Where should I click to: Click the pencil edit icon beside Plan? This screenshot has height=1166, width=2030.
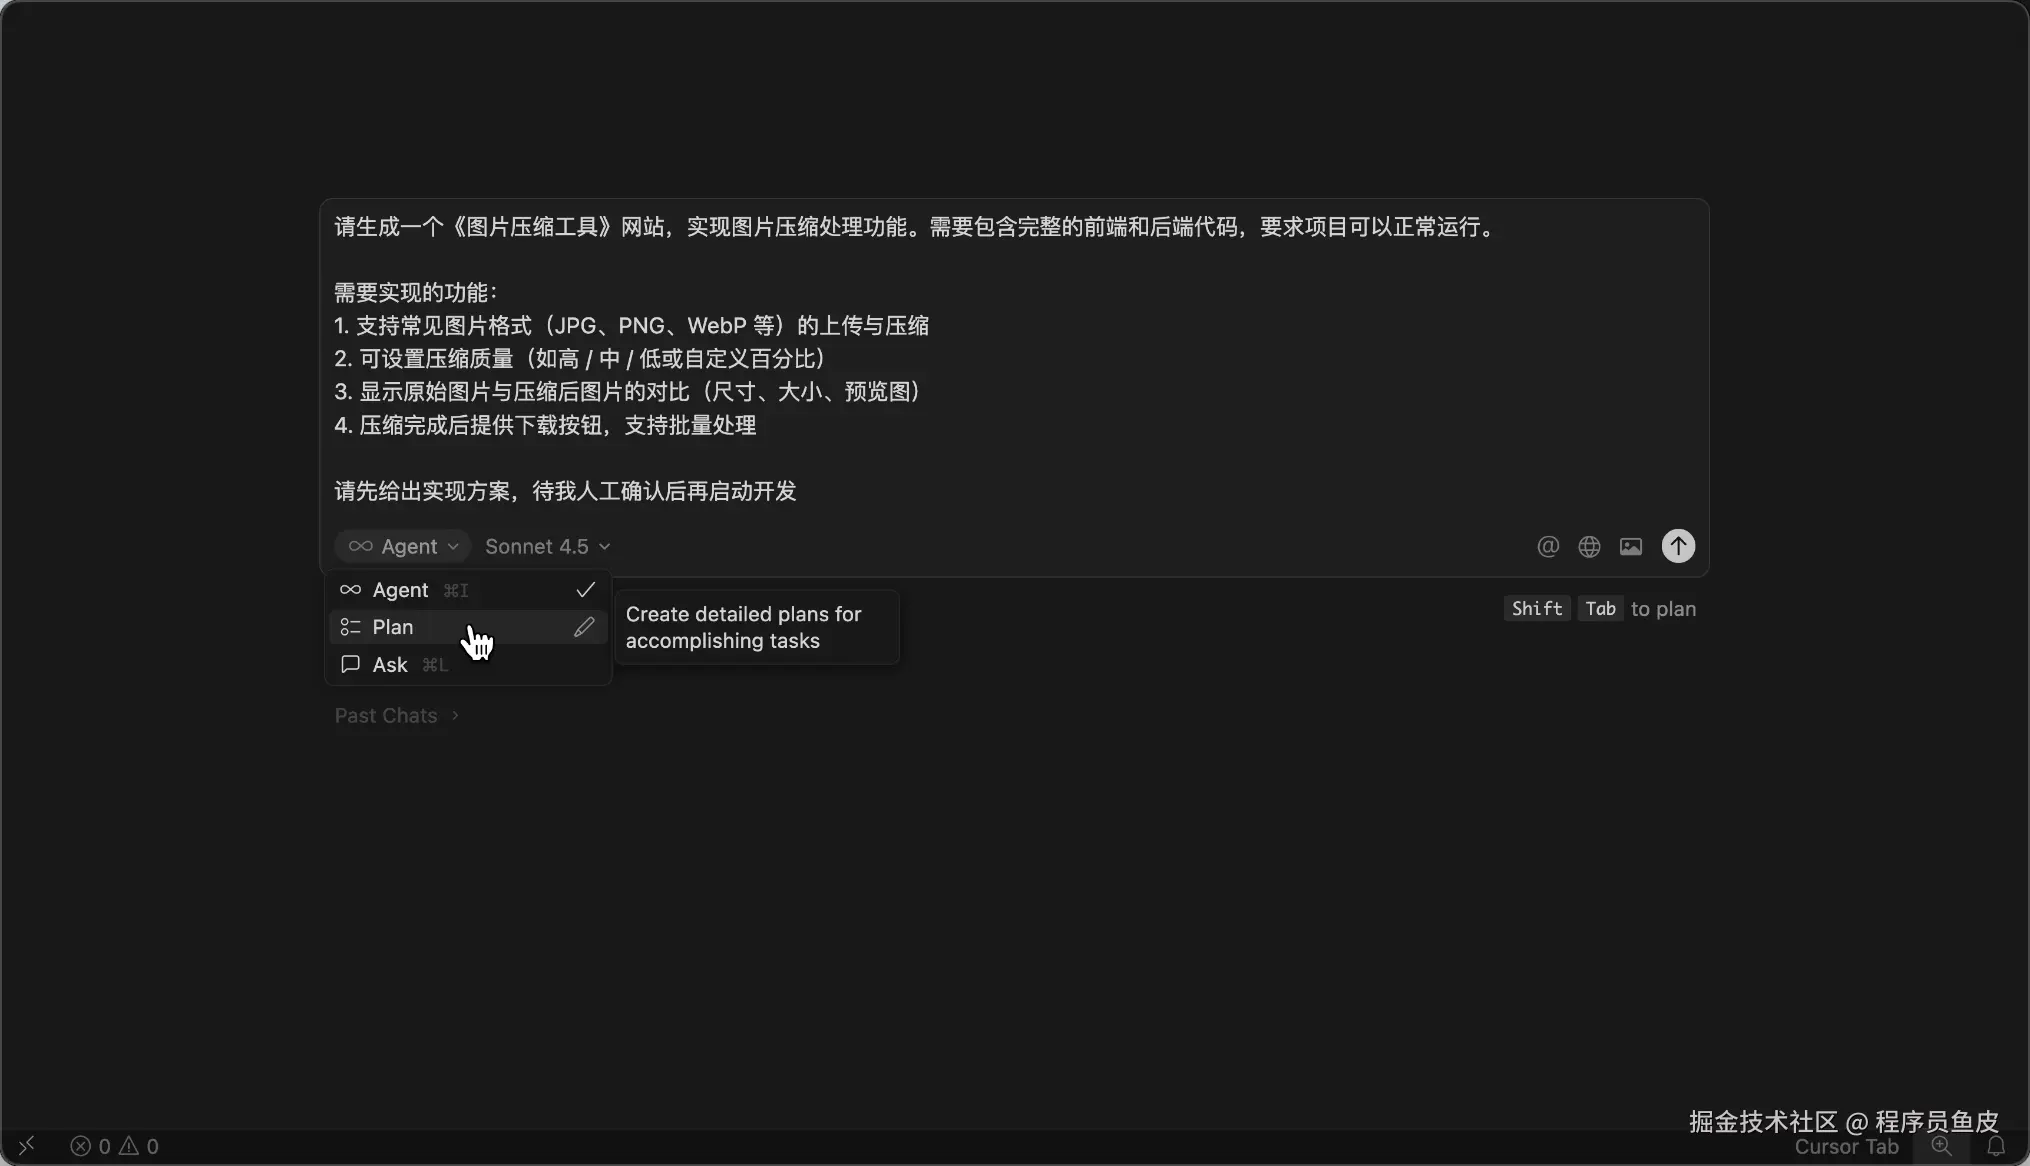coord(584,627)
